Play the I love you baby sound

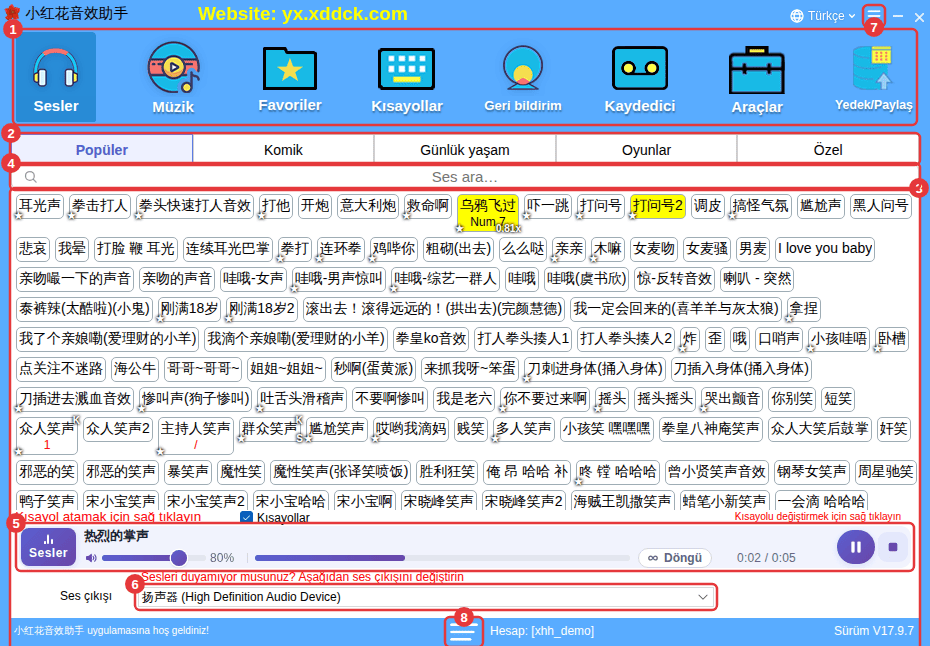[824, 249]
